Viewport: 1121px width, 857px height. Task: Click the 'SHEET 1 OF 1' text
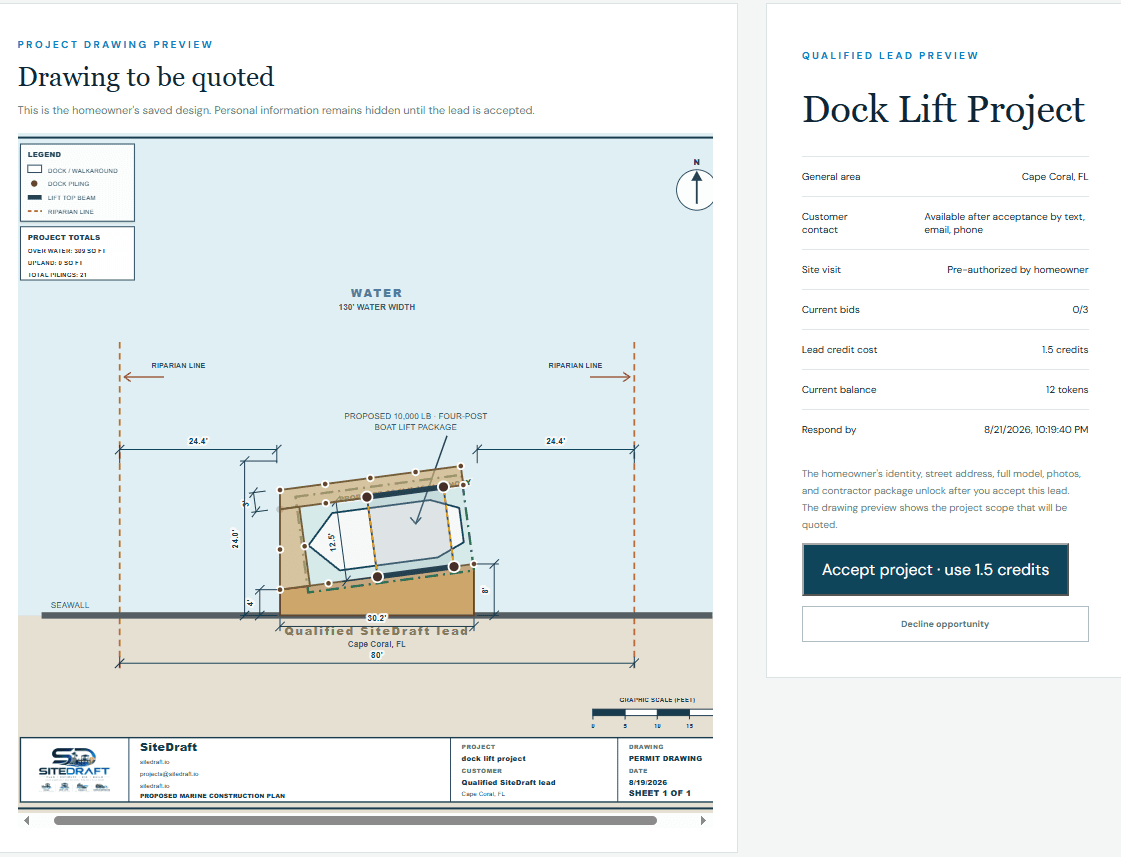pos(660,793)
